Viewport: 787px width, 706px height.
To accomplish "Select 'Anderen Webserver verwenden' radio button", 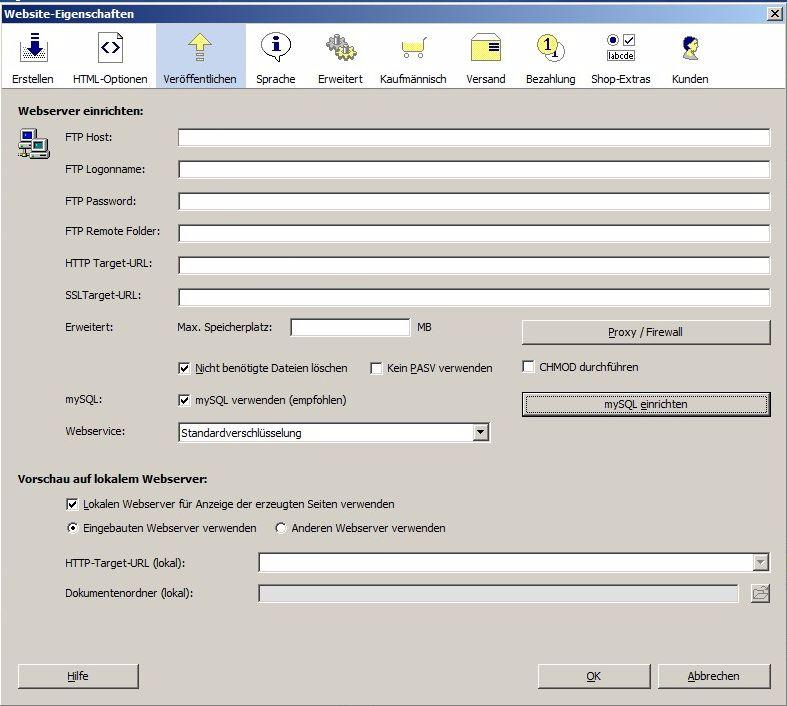I will tap(281, 528).
